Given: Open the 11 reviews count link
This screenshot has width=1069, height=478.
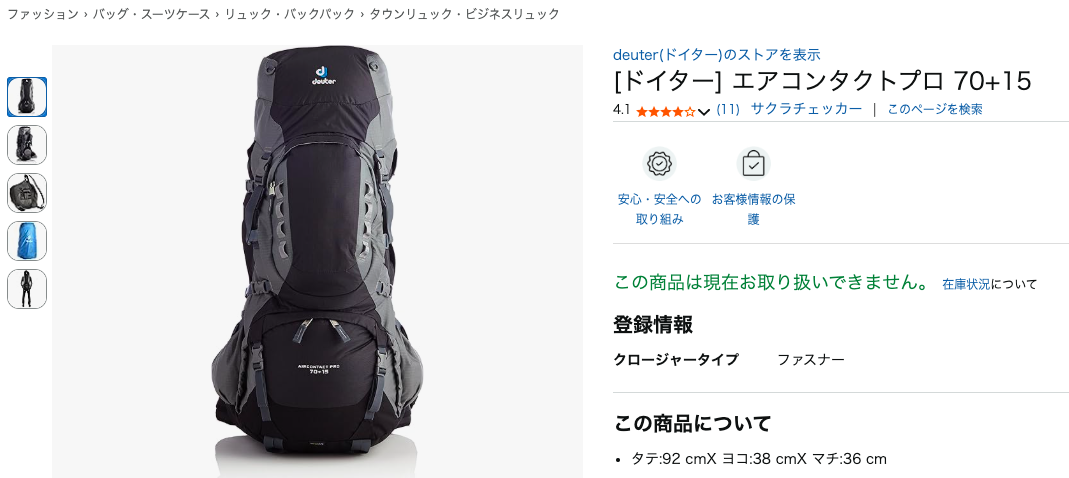Looking at the screenshot, I should 728,109.
